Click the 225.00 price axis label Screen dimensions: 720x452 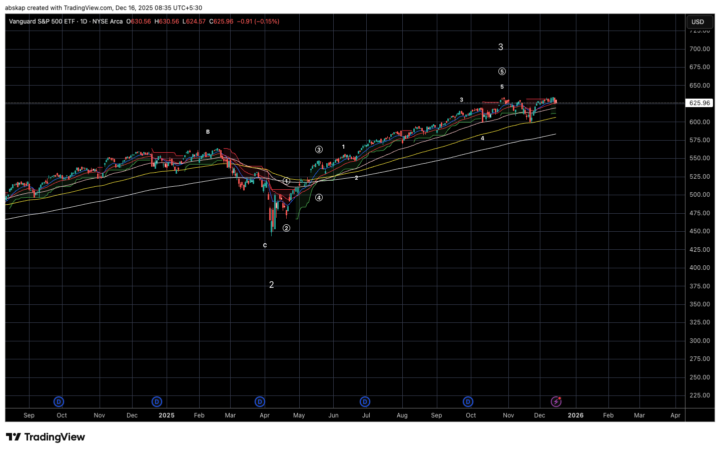700,396
